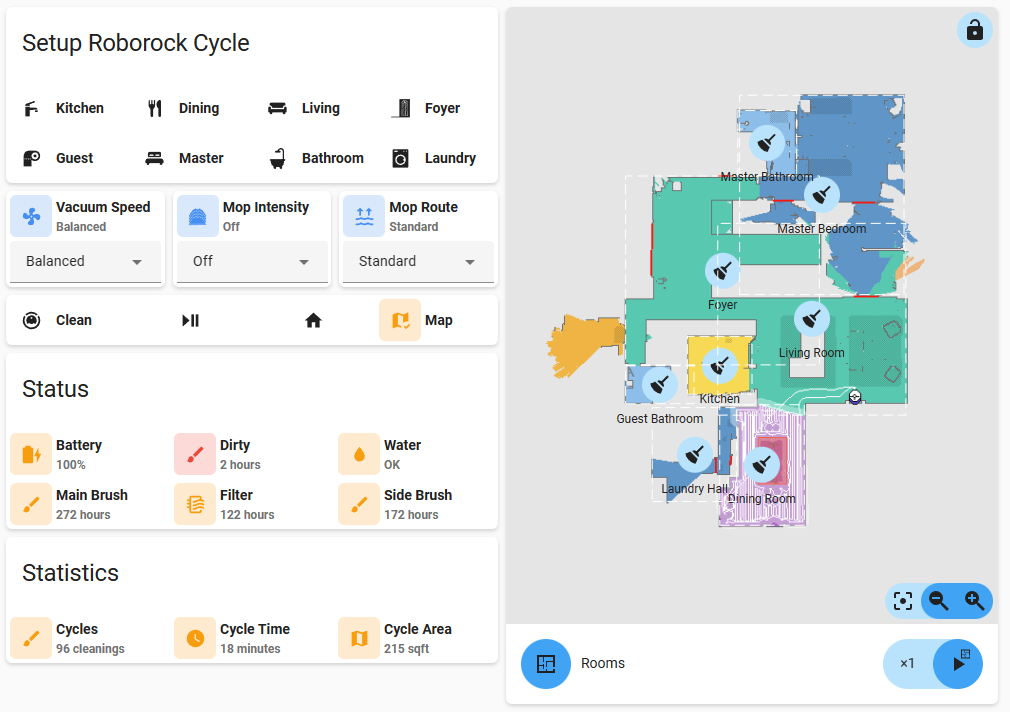Screen dimensions: 1010x712
Task: Click the Foyer label beside door icon
Action: point(442,108)
